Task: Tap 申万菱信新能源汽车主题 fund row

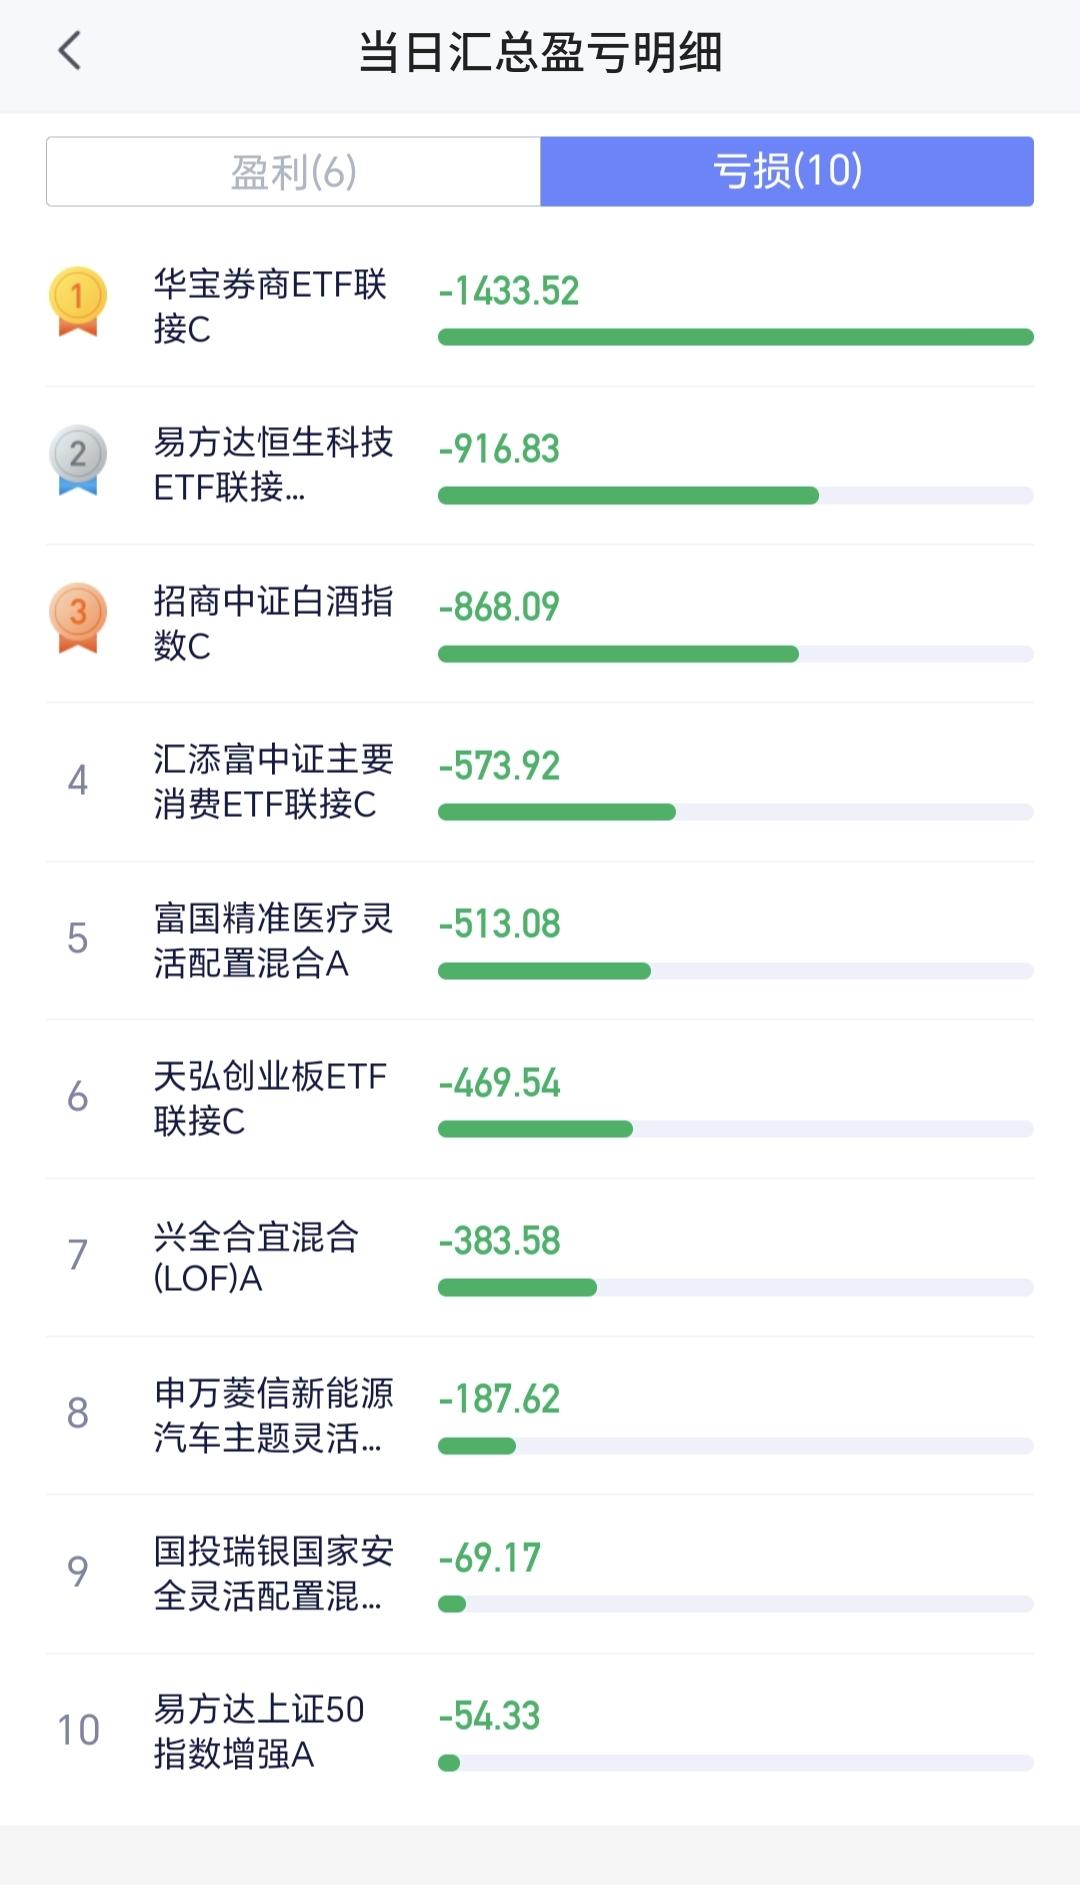Action: [x=540, y=1415]
